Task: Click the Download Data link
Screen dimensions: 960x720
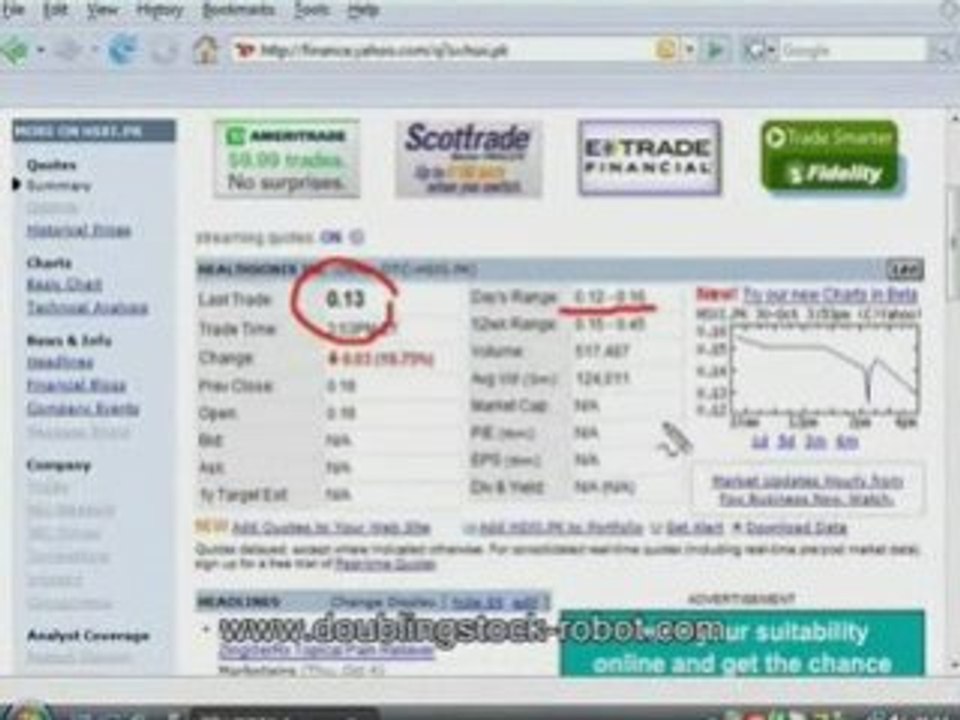Action: click(797, 527)
